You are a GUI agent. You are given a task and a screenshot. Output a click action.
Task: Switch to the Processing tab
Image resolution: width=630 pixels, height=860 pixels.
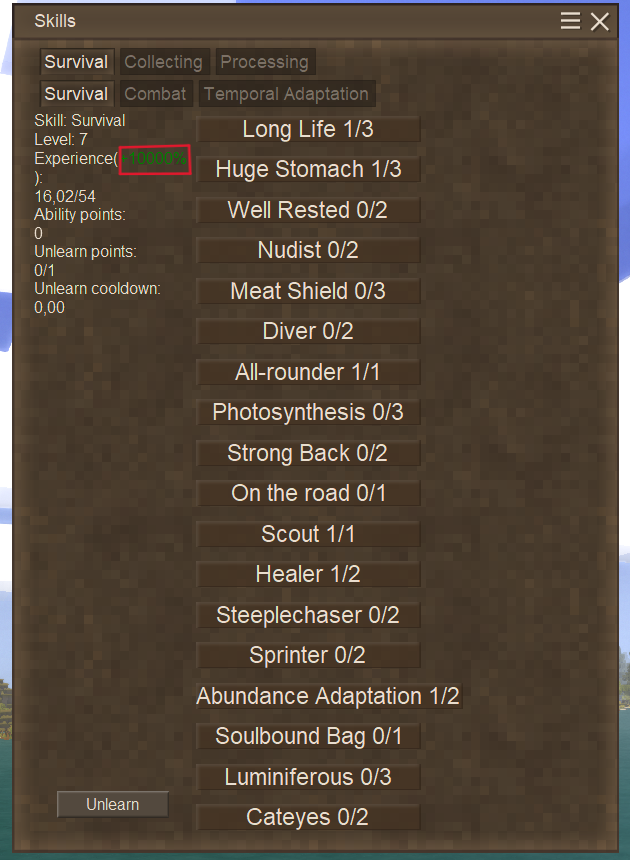(265, 61)
